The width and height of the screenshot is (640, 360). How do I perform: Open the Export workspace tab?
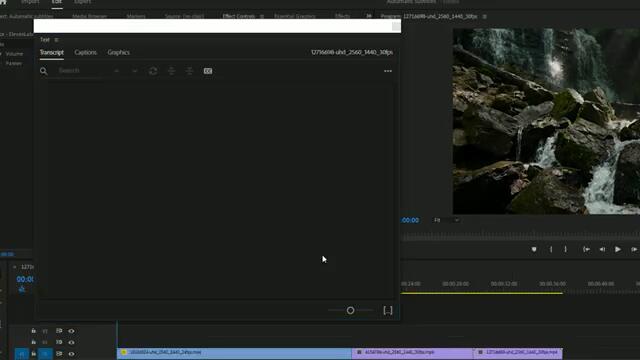82,2
